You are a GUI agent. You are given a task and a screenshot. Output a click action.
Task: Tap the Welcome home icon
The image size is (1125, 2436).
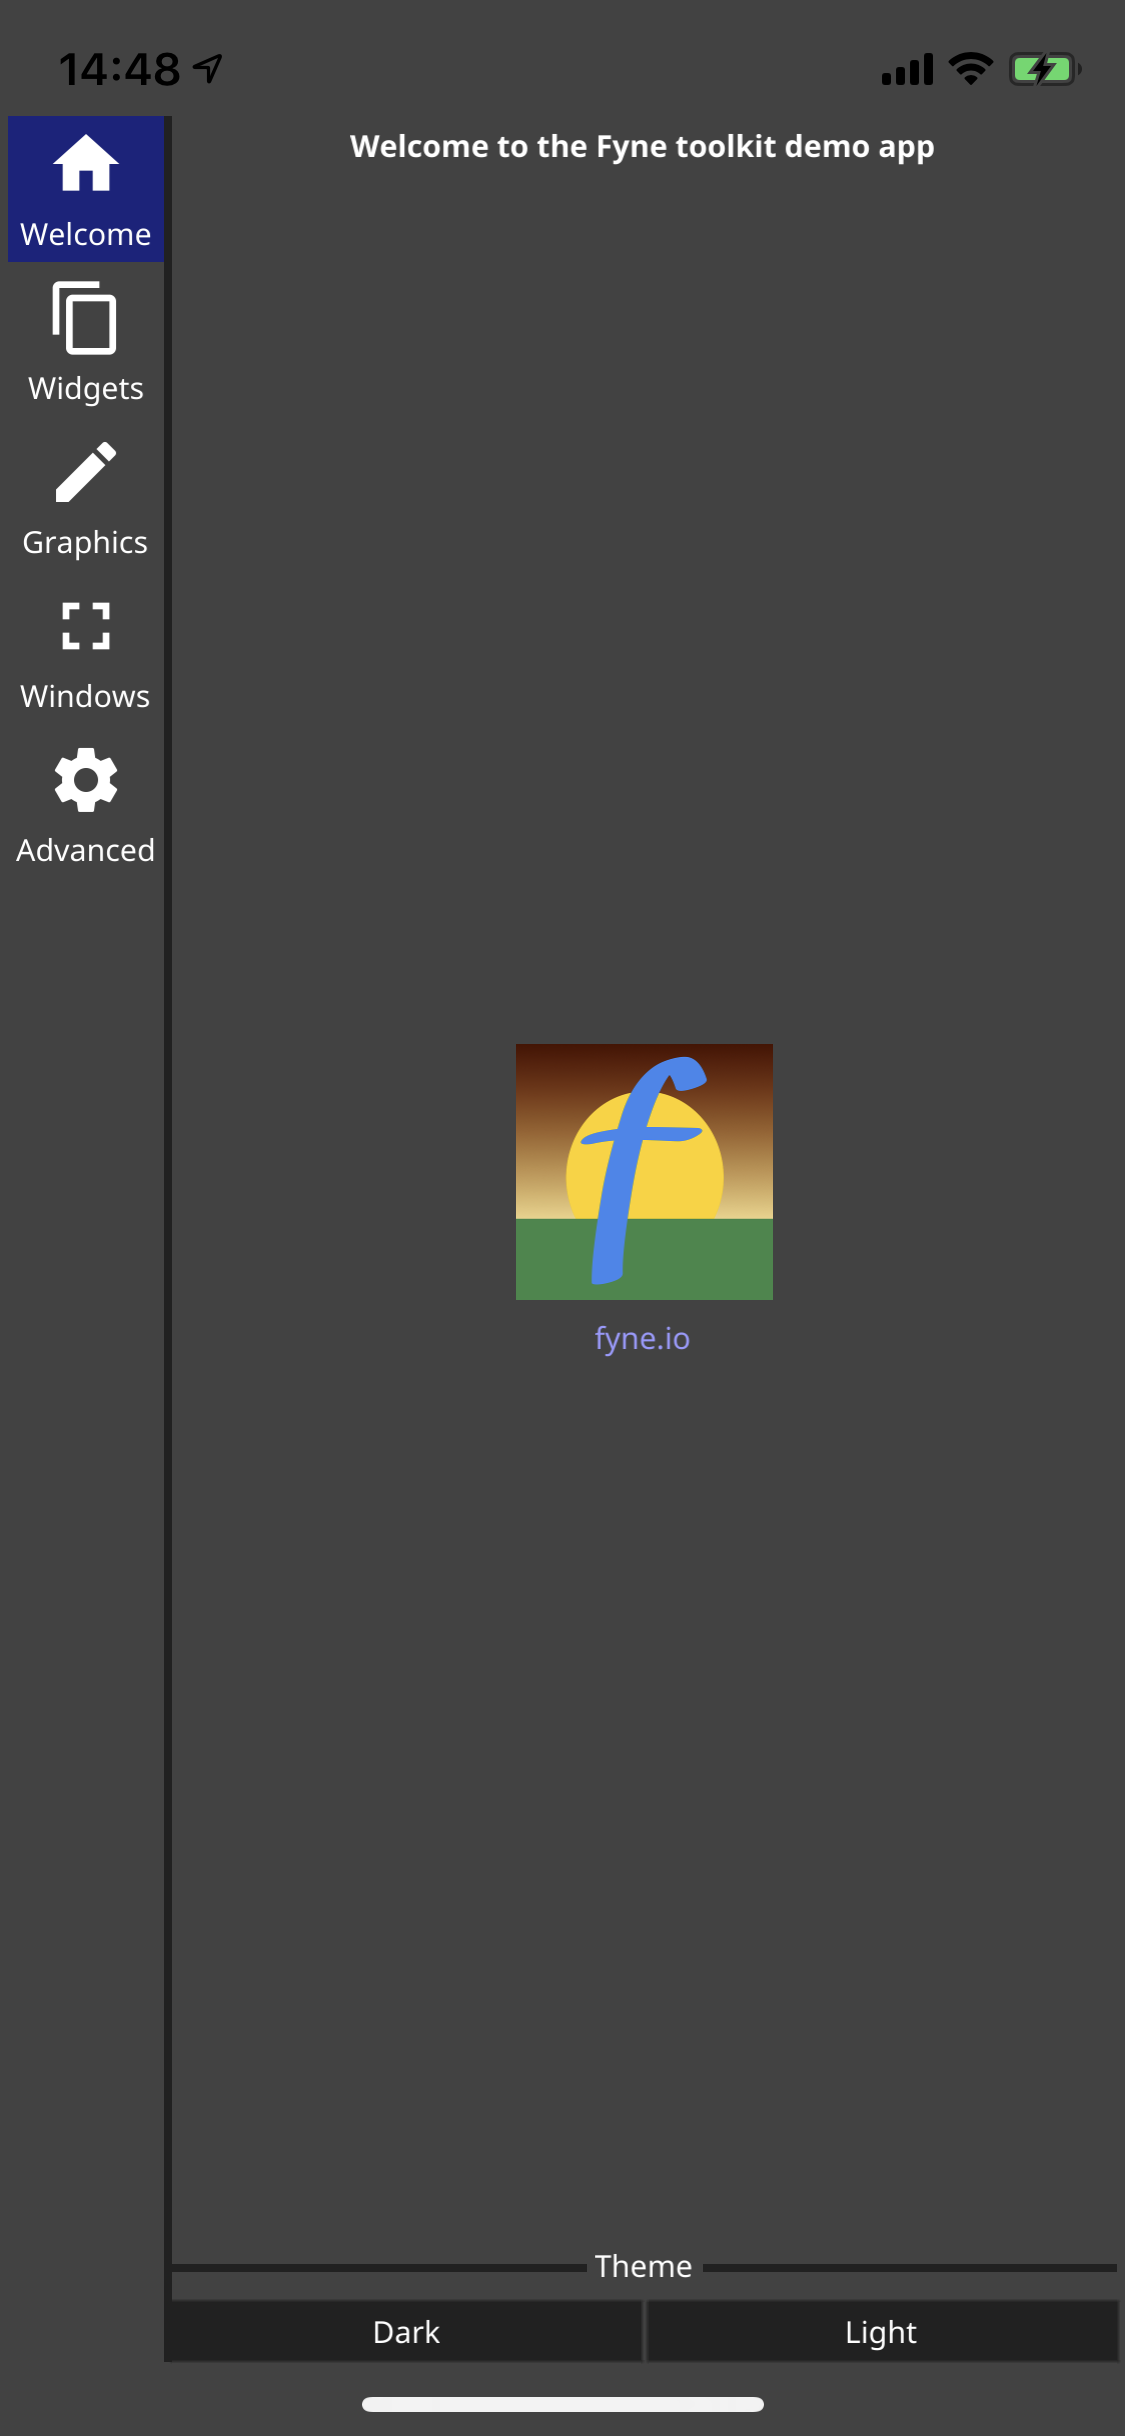(x=86, y=163)
